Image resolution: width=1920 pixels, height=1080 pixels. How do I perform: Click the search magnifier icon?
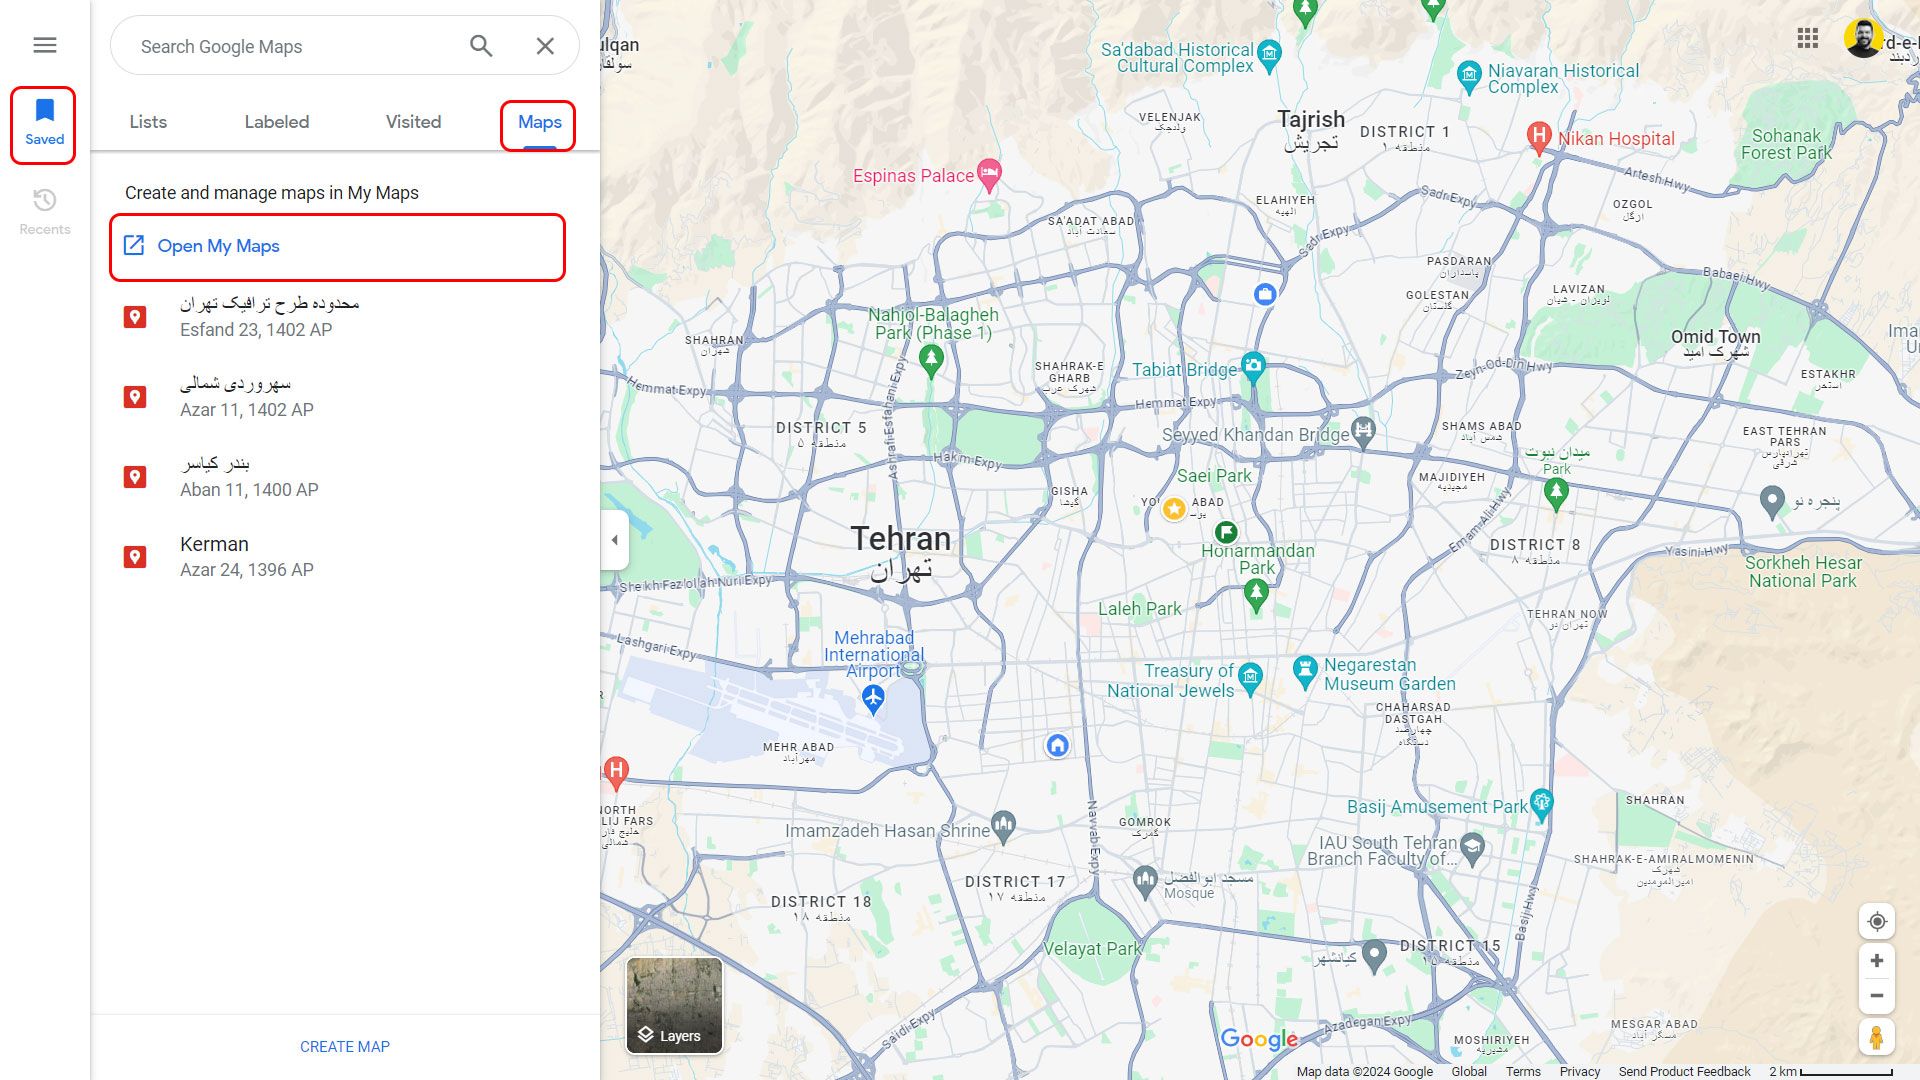pyautogui.click(x=481, y=45)
